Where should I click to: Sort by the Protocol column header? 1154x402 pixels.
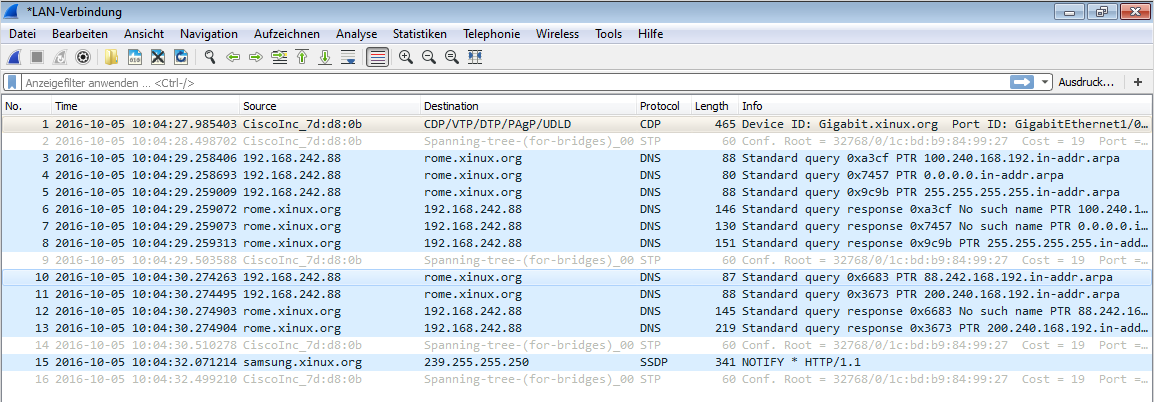[x=664, y=106]
